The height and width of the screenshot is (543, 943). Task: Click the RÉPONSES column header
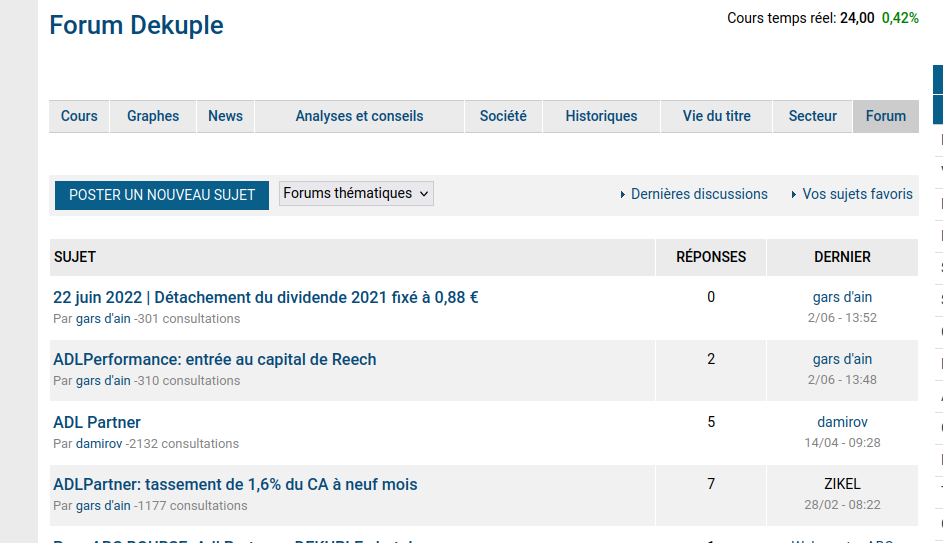click(711, 257)
